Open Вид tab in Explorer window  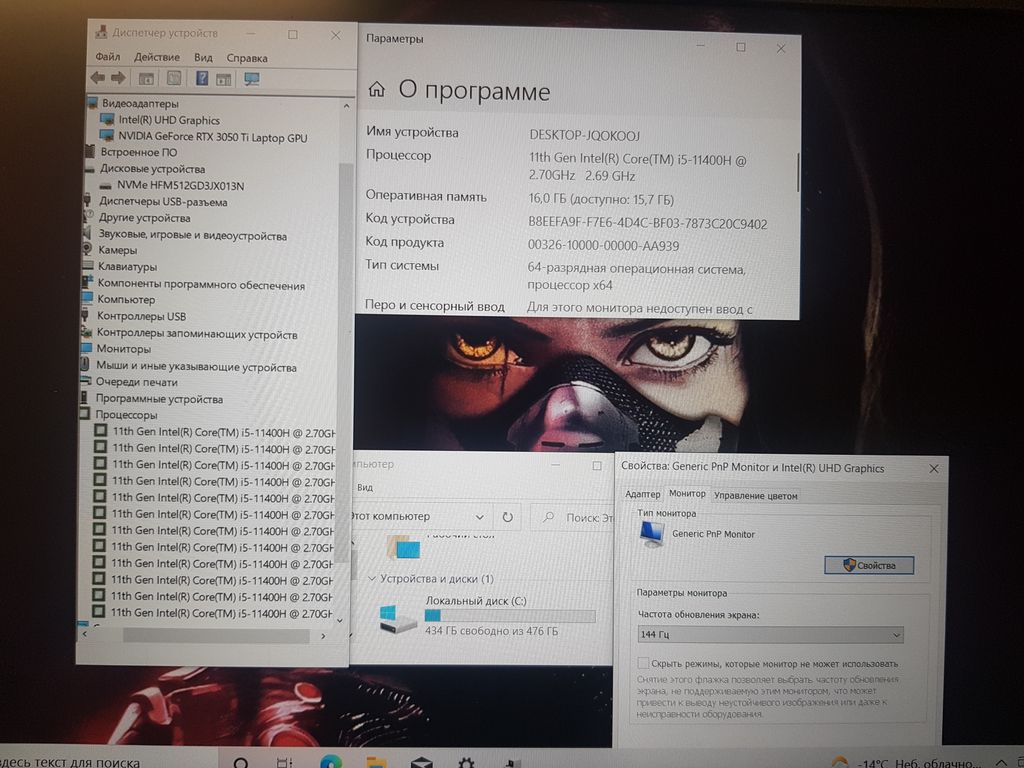[x=365, y=487]
